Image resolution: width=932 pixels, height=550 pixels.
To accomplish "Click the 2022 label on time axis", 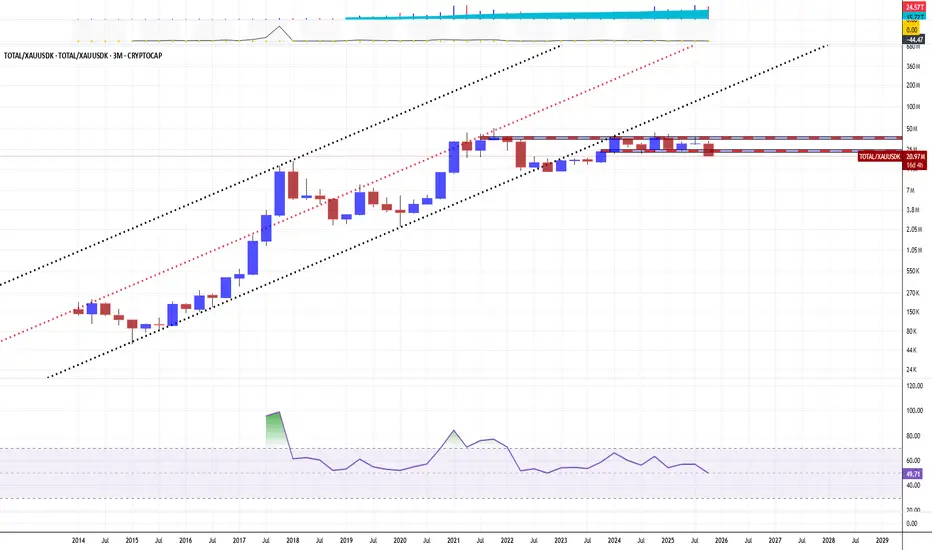I will coord(507,541).
